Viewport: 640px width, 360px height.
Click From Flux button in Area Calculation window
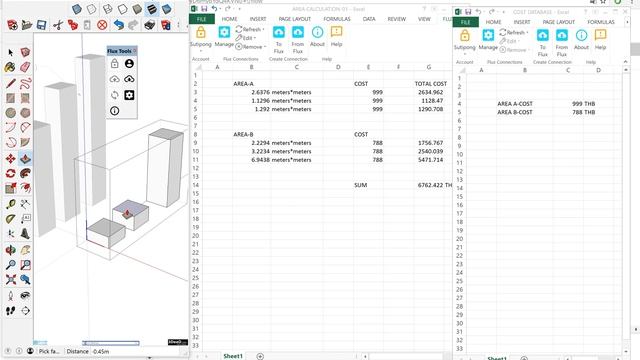pyautogui.click(x=298, y=40)
